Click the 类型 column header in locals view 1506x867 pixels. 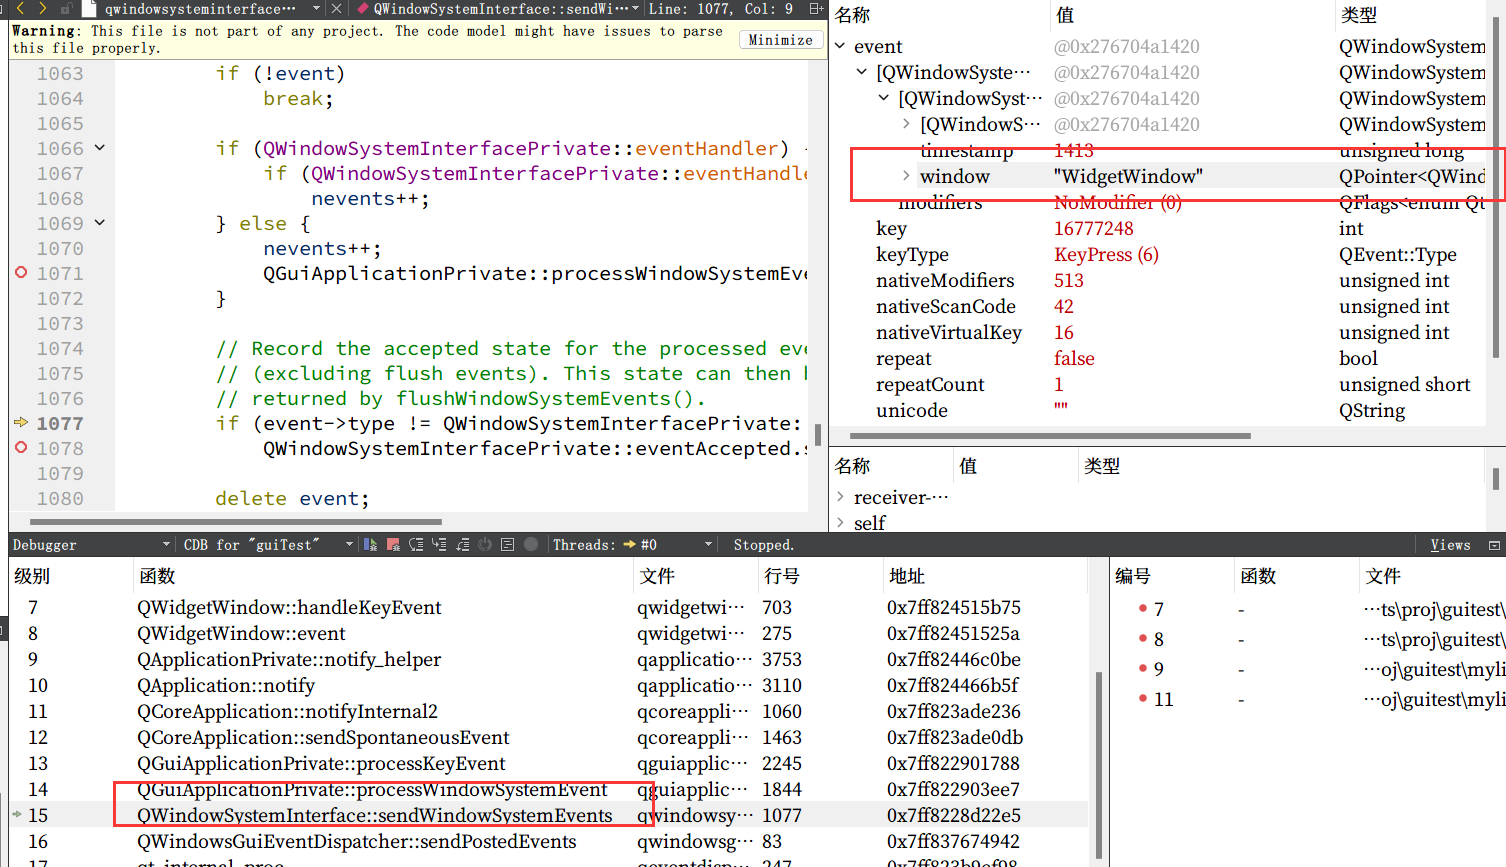pyautogui.click(x=1359, y=15)
